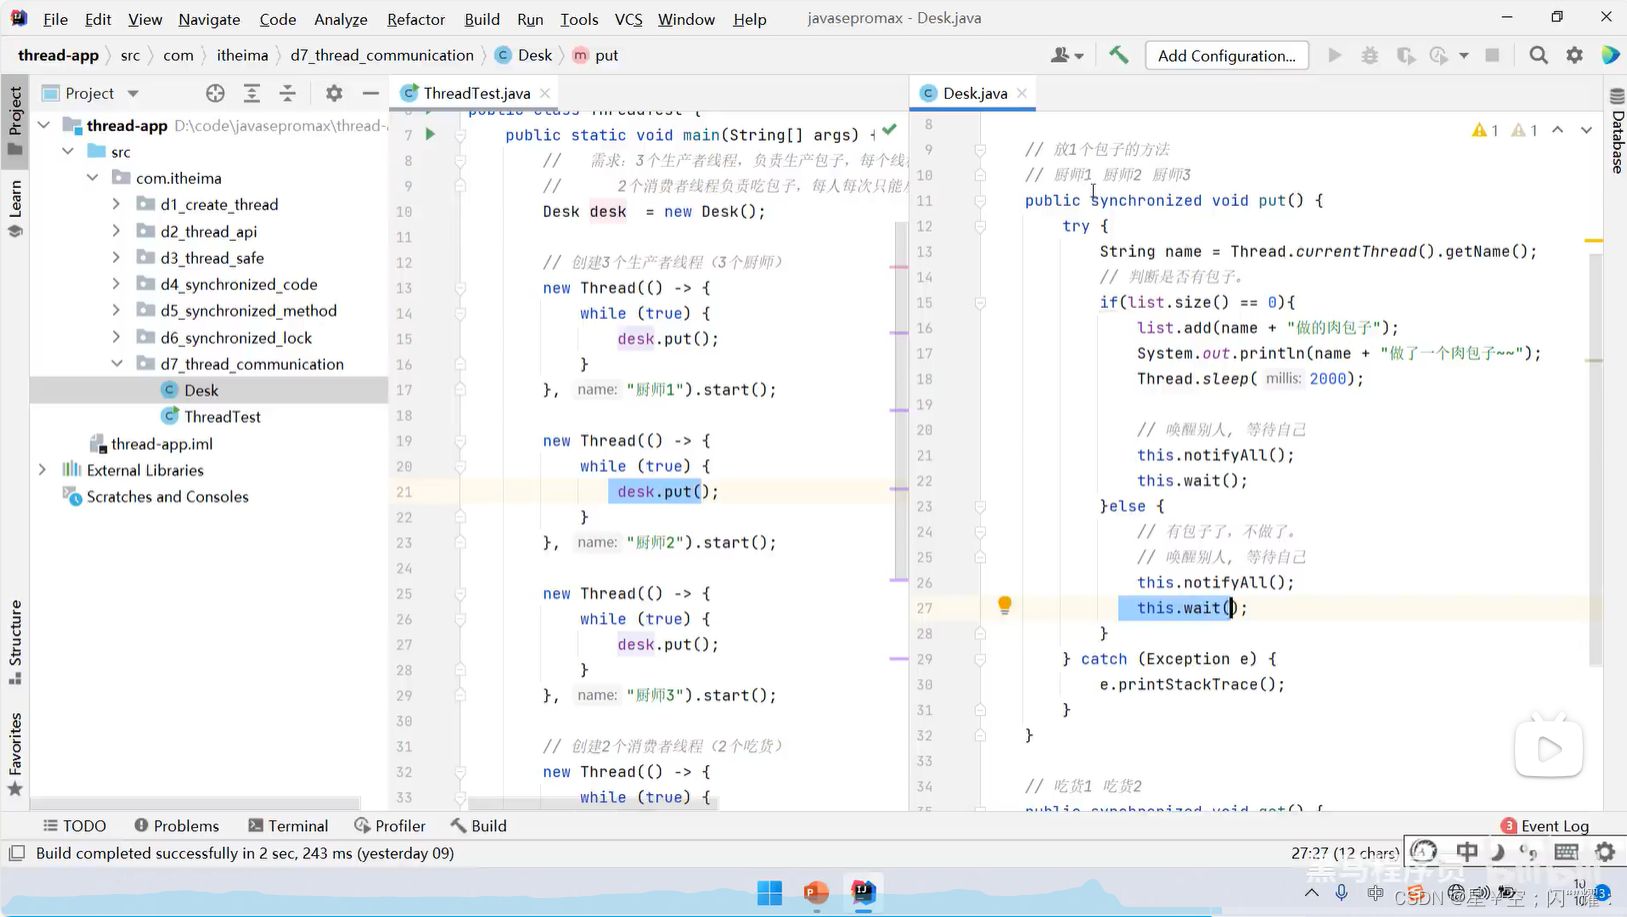Run ThreadTest via the green gutter arrow

point(430,131)
